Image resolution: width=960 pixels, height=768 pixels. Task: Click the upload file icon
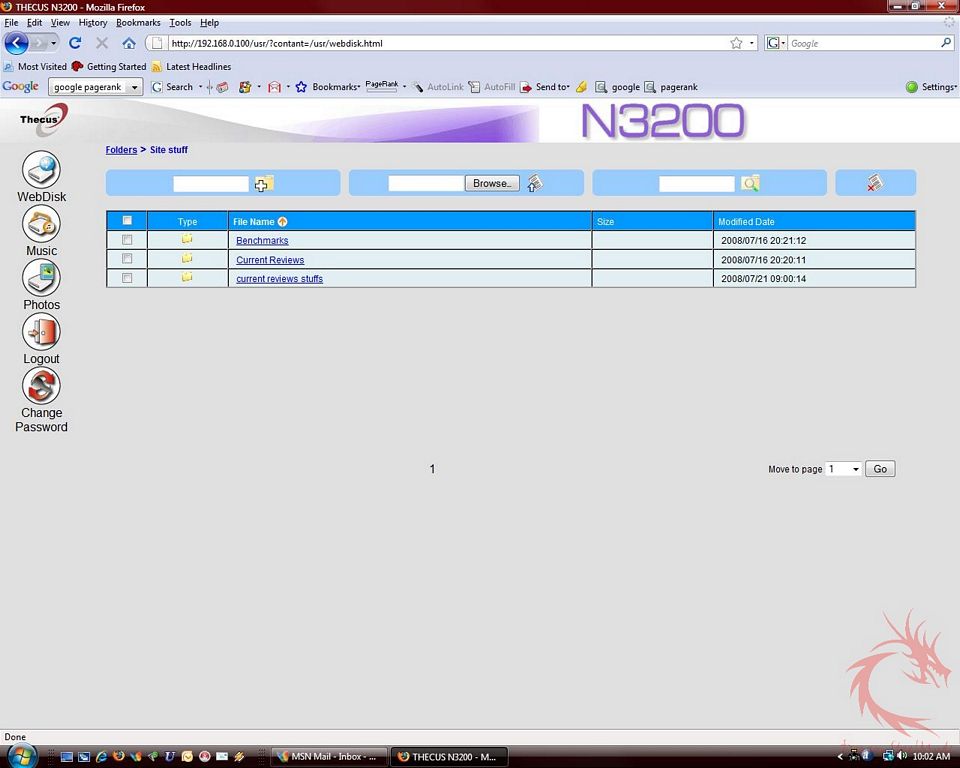coord(534,183)
